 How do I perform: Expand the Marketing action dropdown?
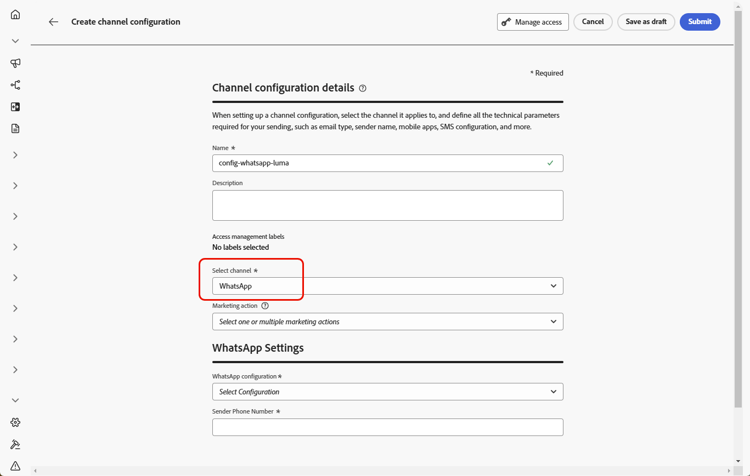click(387, 322)
